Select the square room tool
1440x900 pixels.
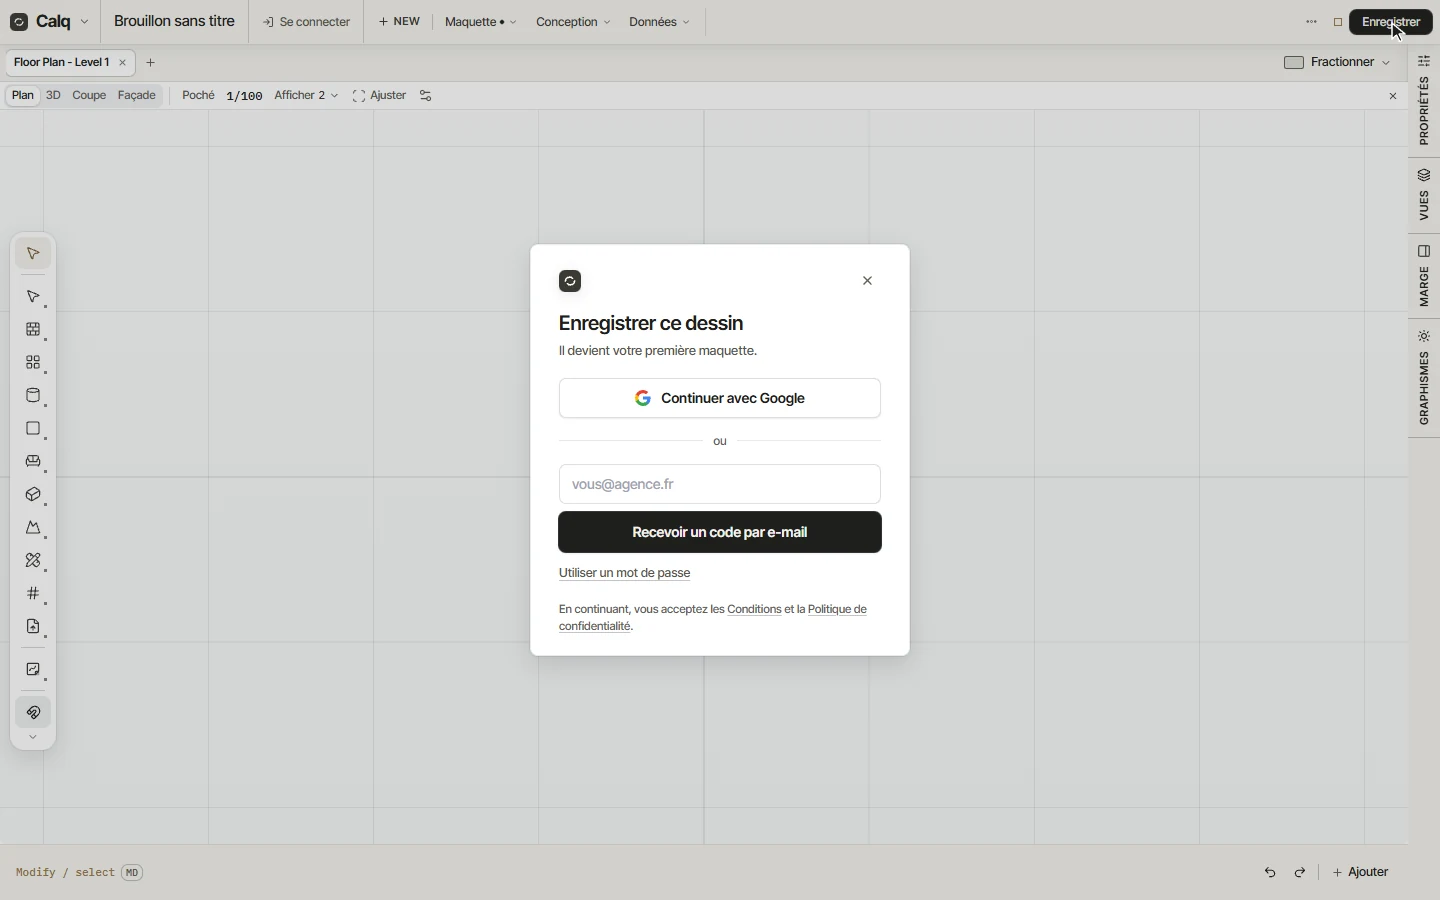[x=33, y=429]
